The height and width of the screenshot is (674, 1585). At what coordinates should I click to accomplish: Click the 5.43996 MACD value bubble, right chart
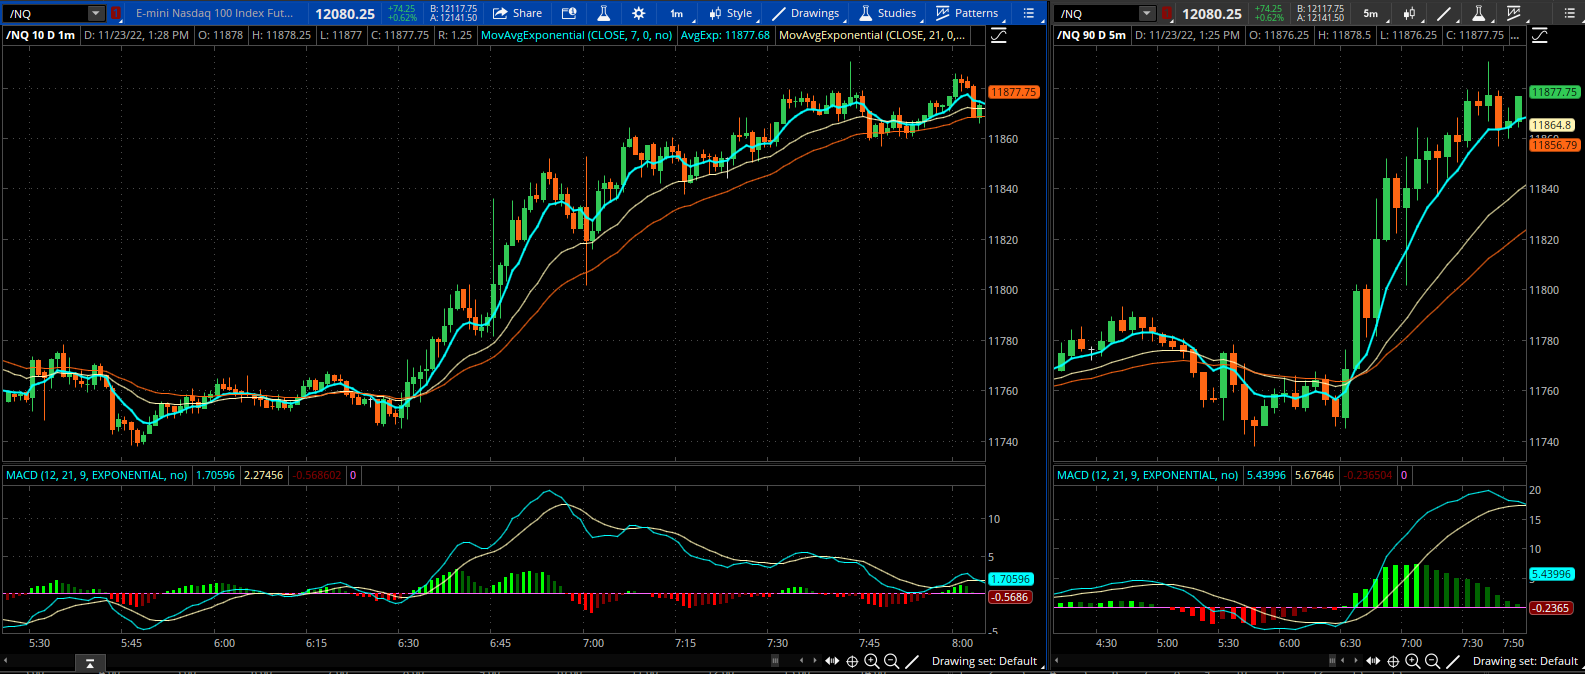(x=1551, y=574)
